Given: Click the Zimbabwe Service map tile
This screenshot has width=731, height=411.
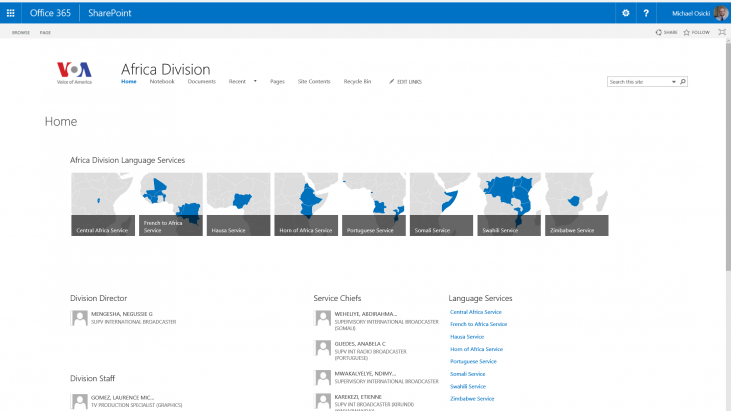Looking at the screenshot, I should click(x=577, y=204).
